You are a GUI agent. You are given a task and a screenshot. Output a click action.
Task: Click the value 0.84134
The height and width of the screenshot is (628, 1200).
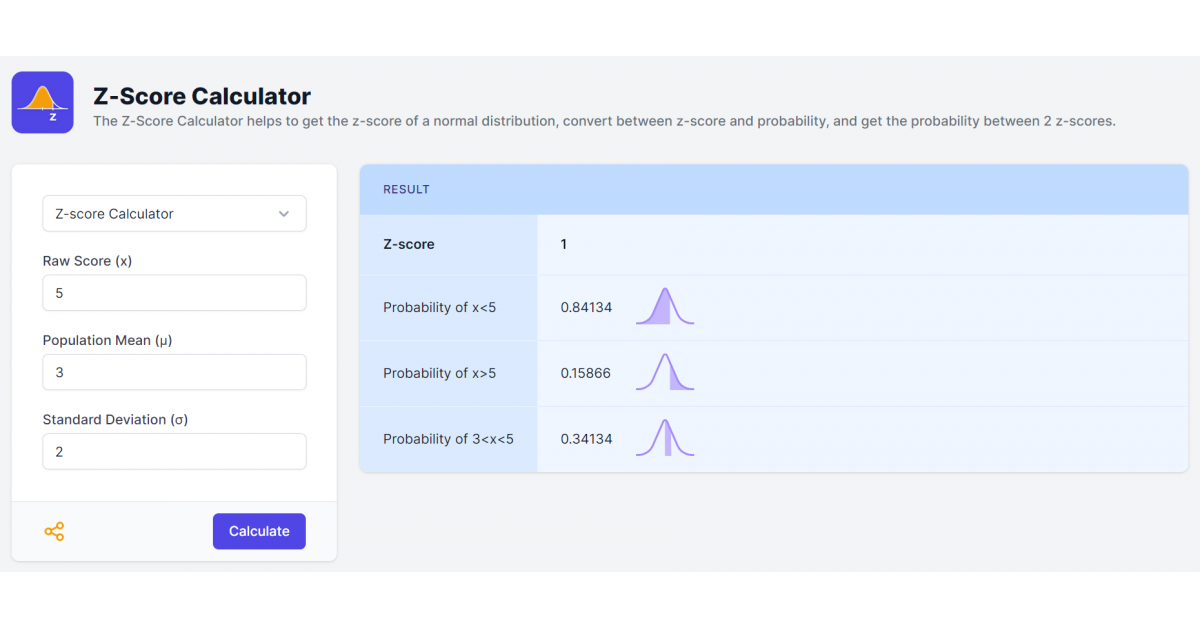pyautogui.click(x=586, y=307)
